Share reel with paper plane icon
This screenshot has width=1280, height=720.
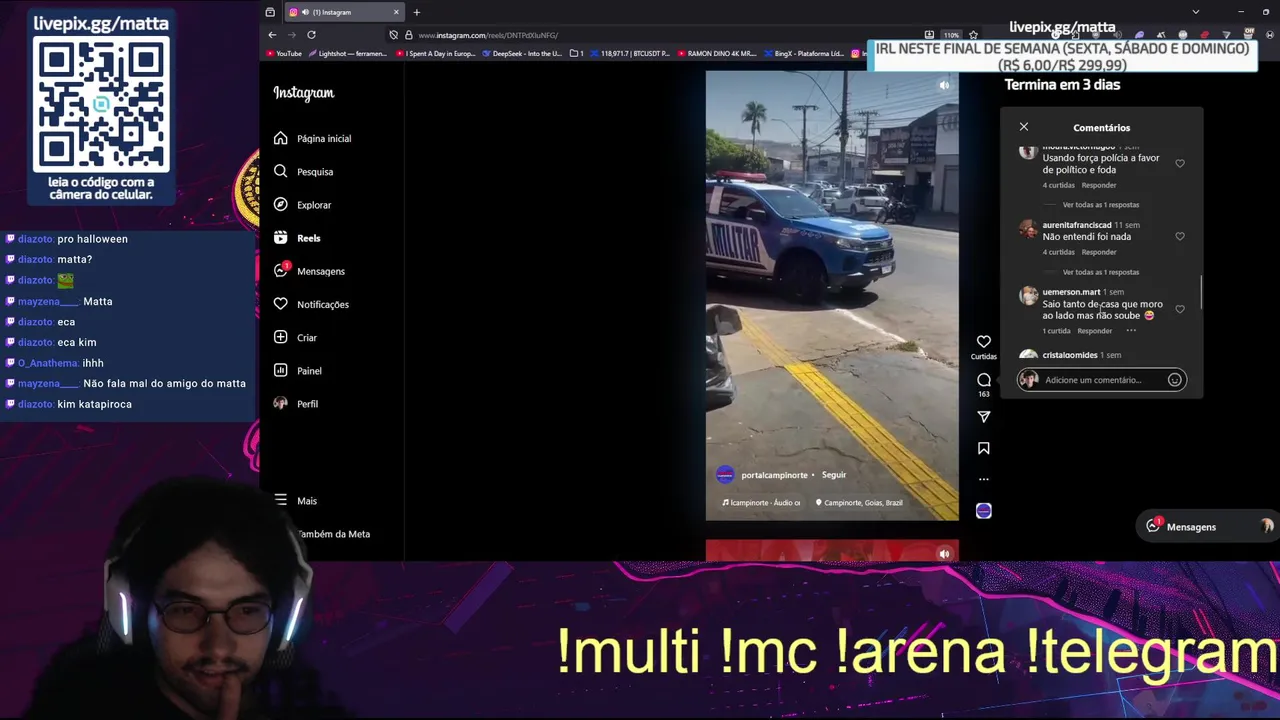tap(984, 417)
